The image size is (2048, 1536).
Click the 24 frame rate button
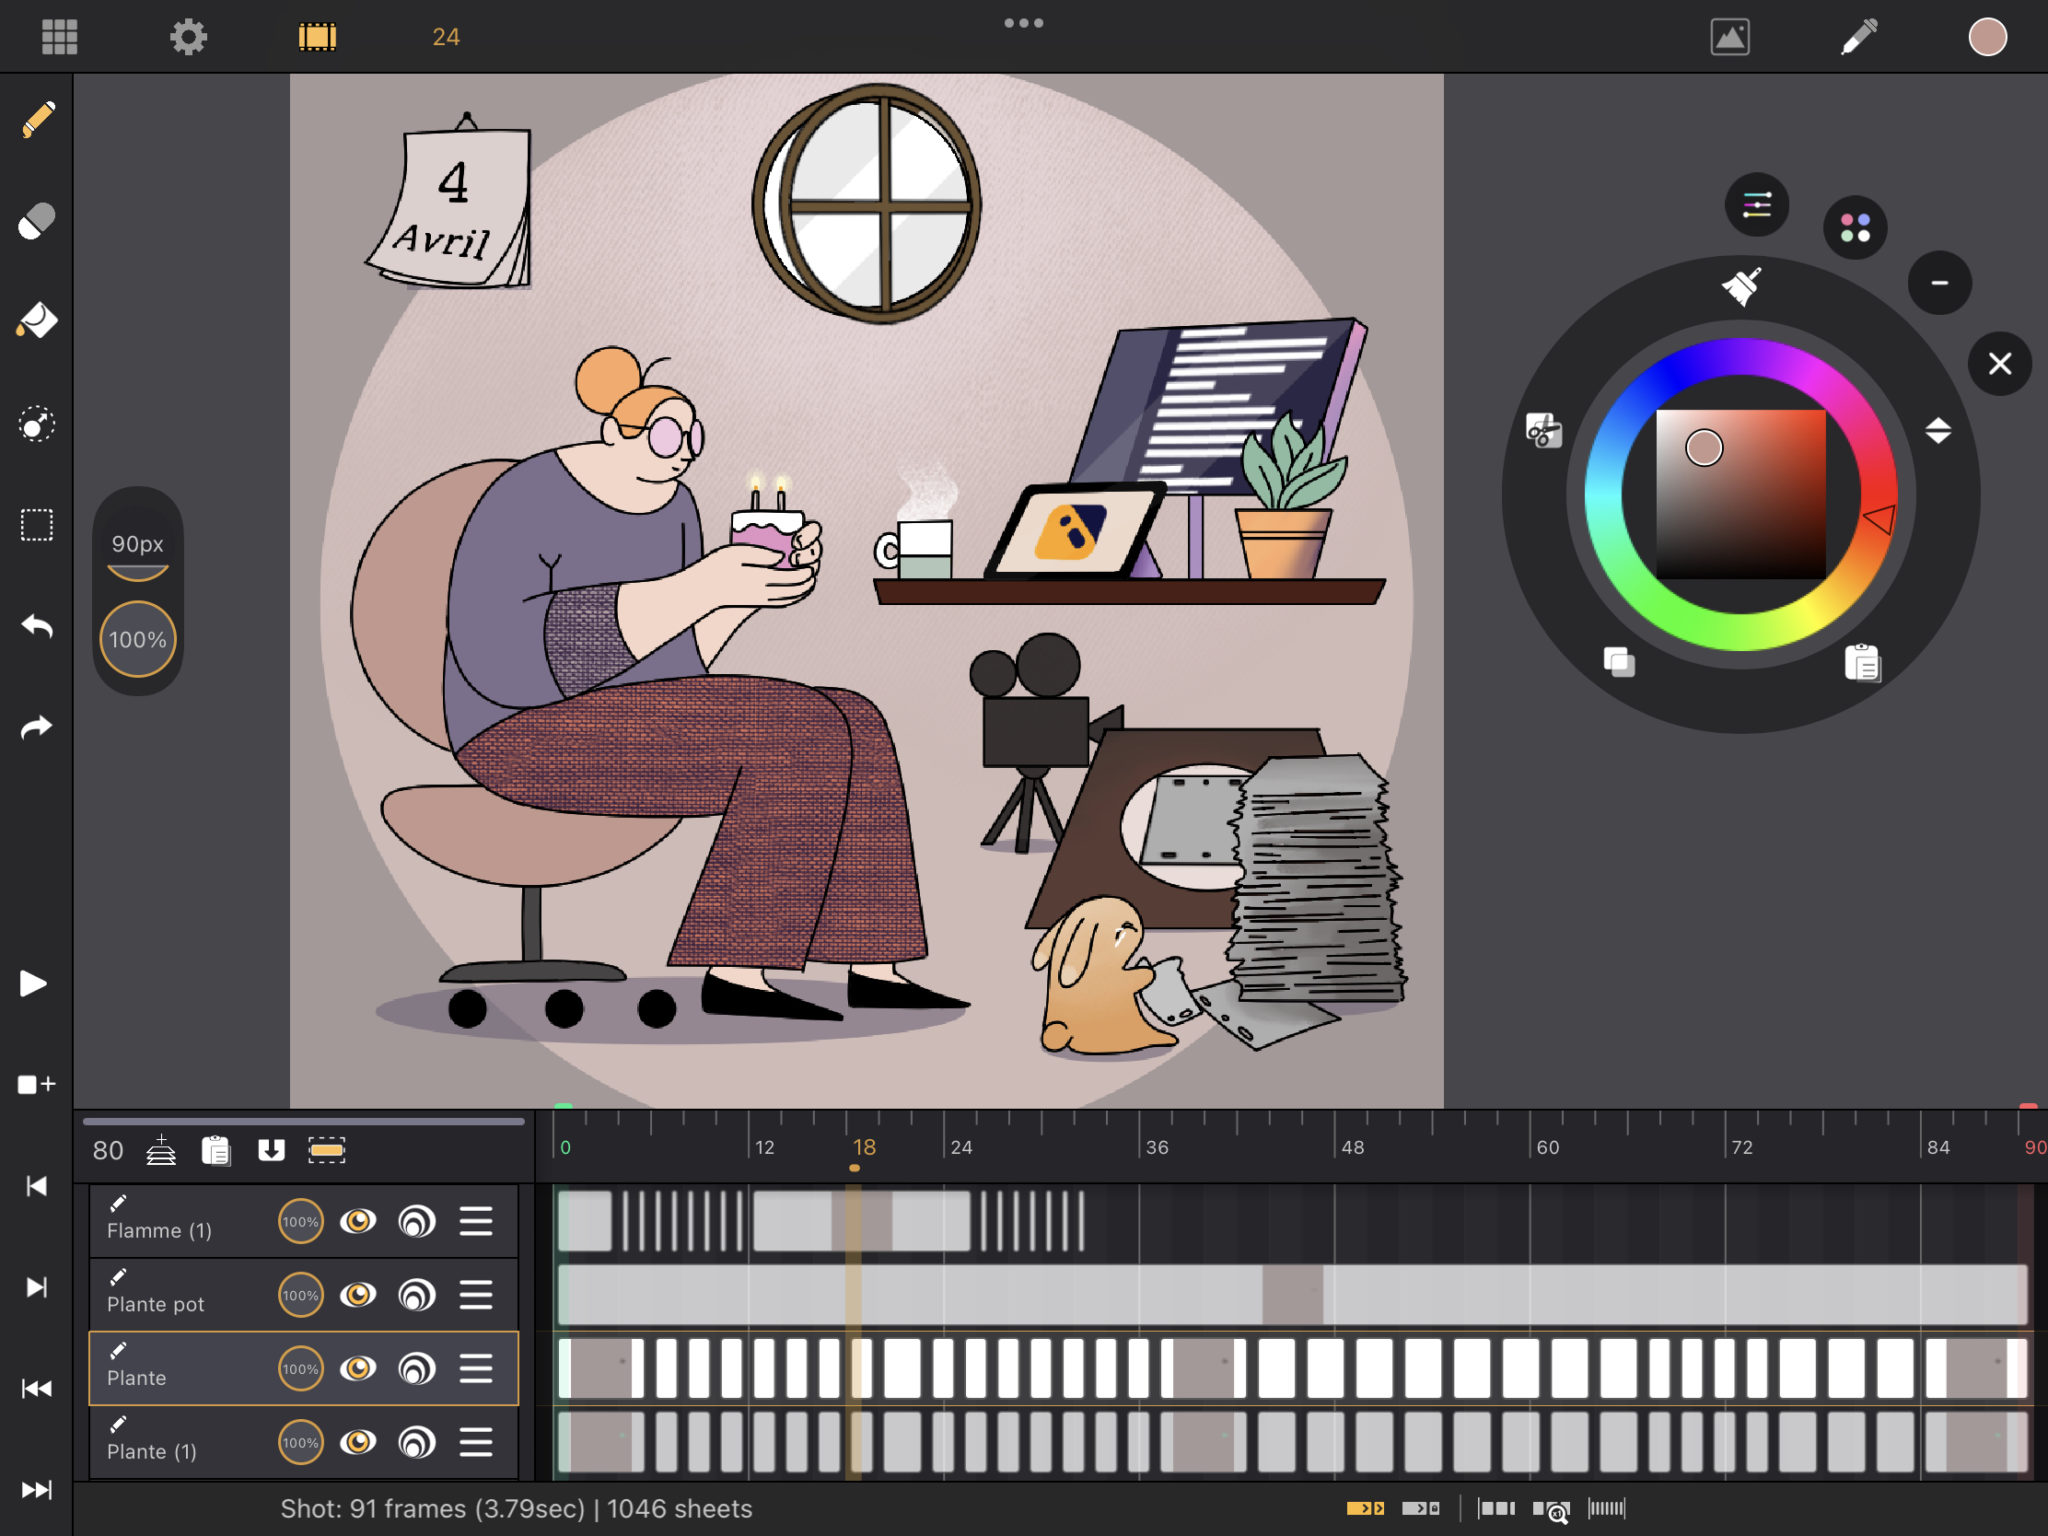coord(446,37)
